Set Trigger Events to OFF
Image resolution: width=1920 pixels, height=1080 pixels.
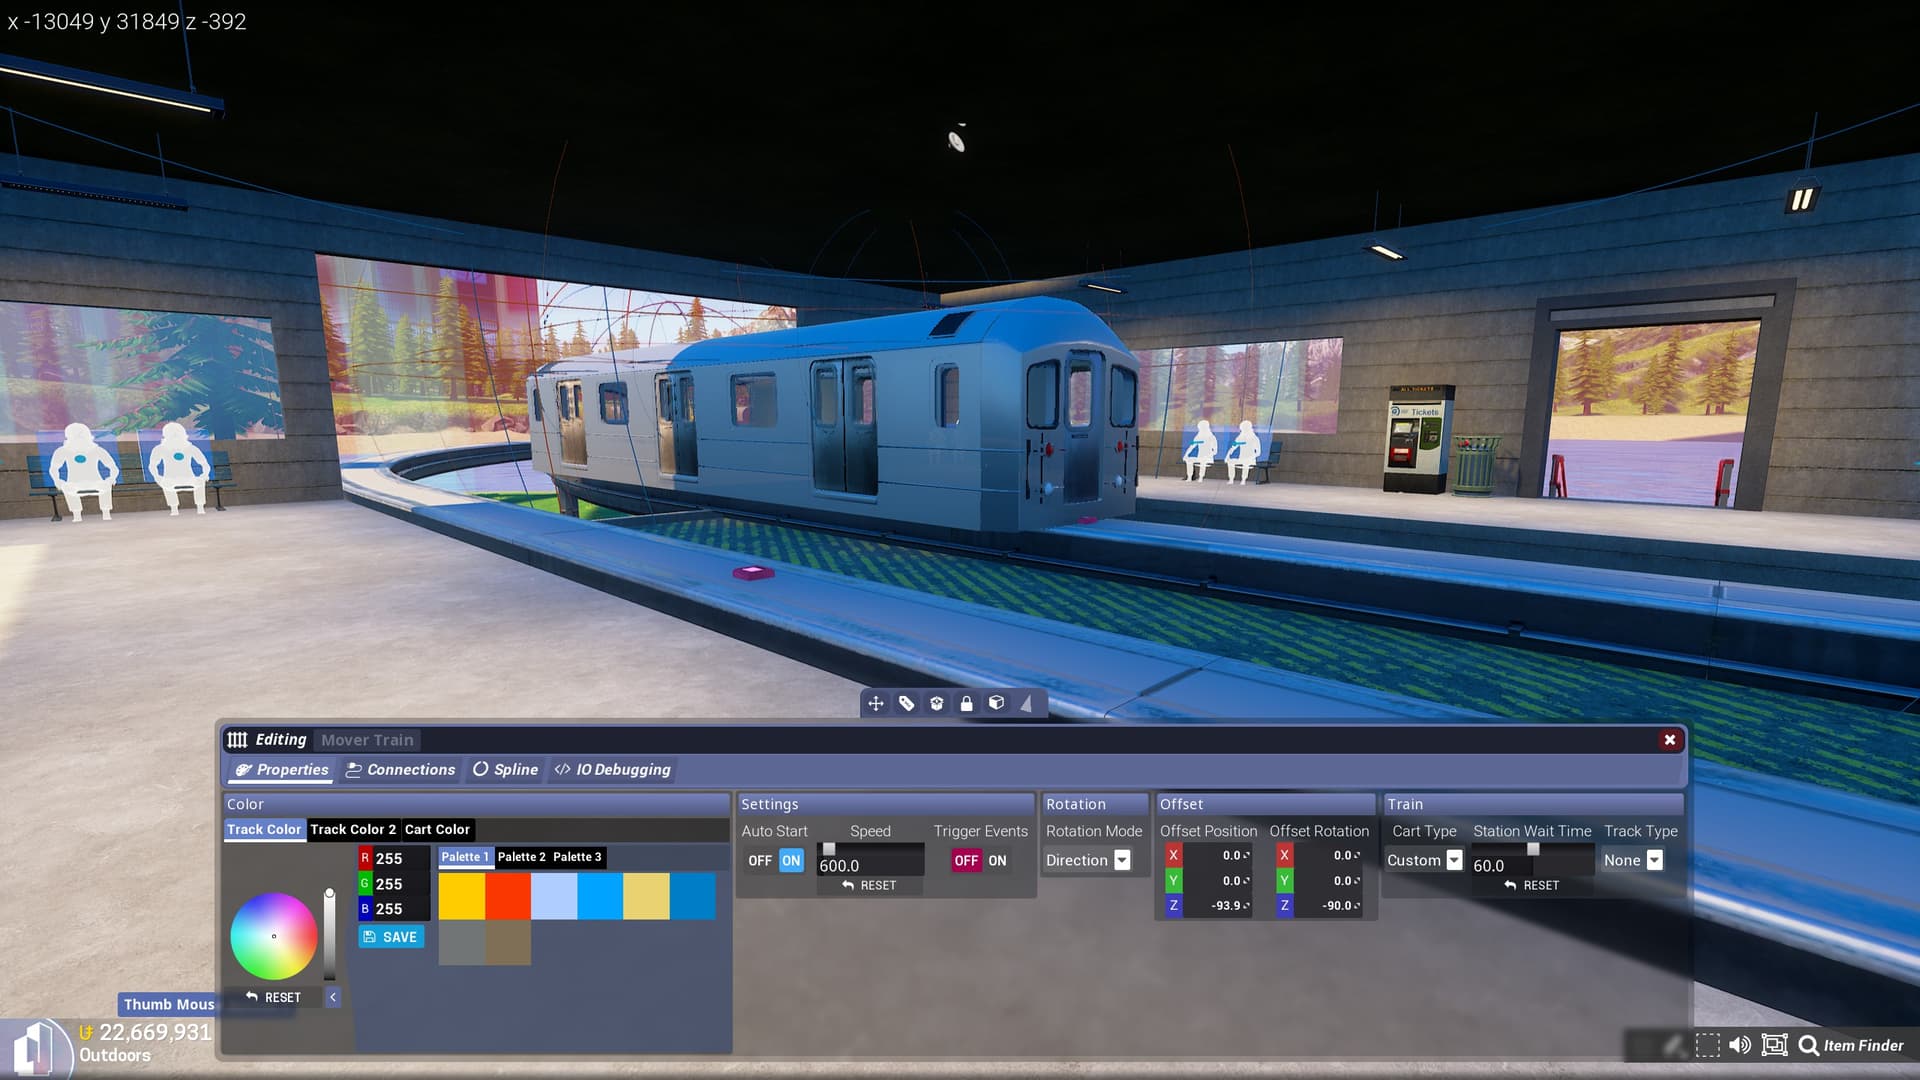tap(966, 861)
